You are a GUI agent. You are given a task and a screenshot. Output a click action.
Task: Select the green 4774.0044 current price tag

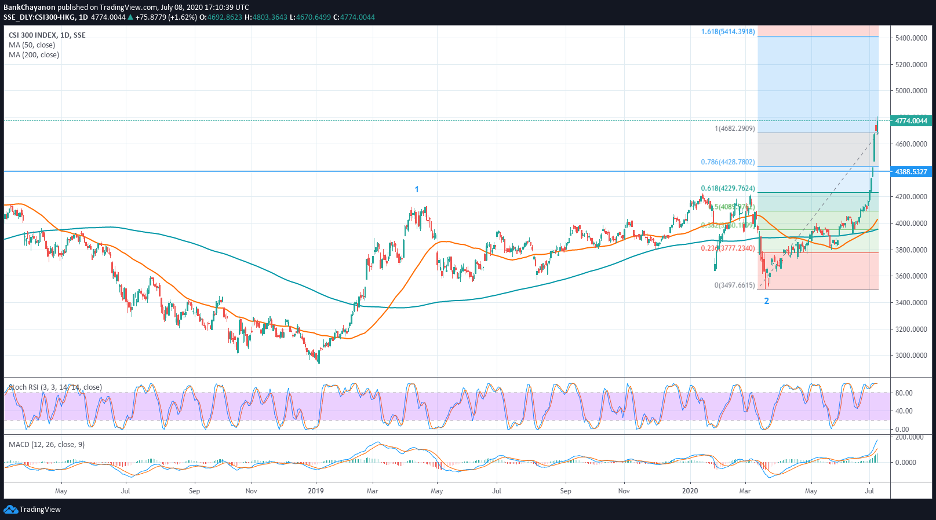[904, 121]
